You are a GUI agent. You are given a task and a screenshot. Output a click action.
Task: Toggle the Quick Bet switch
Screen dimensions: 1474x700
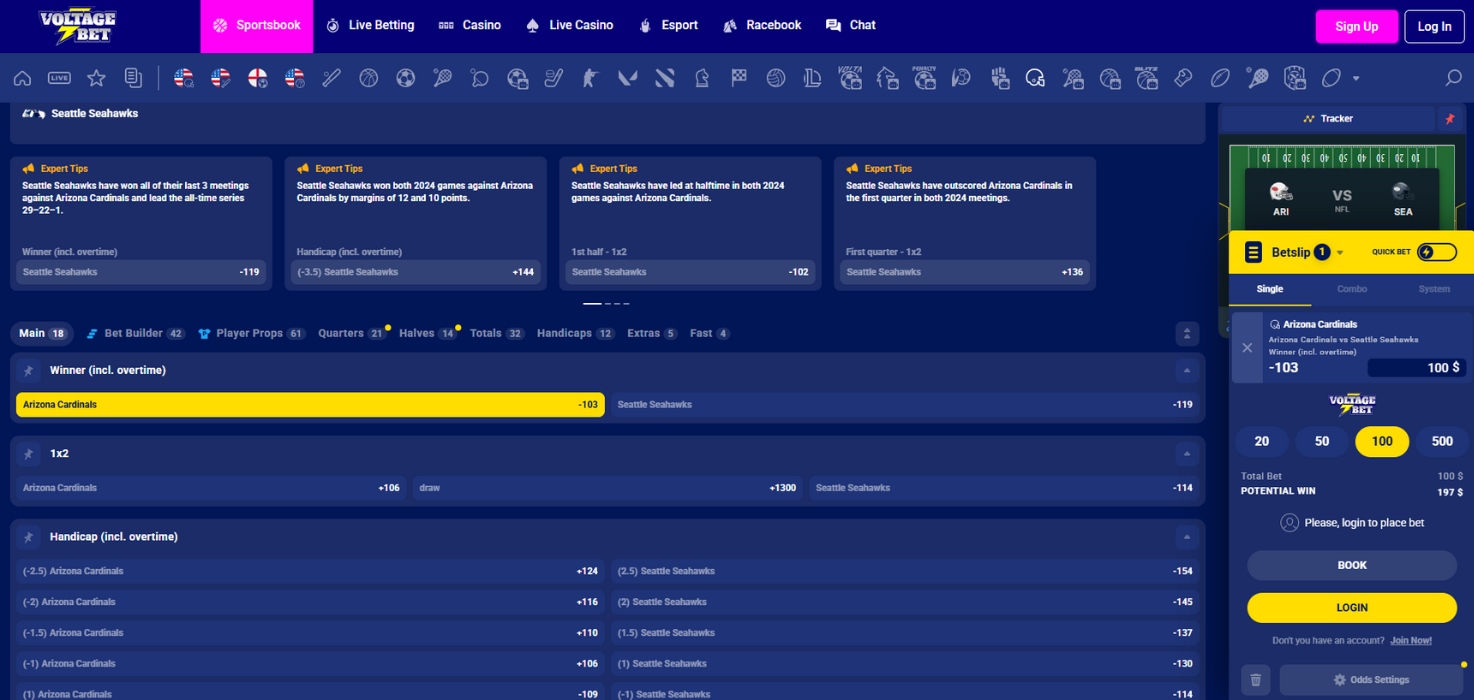tap(1437, 252)
